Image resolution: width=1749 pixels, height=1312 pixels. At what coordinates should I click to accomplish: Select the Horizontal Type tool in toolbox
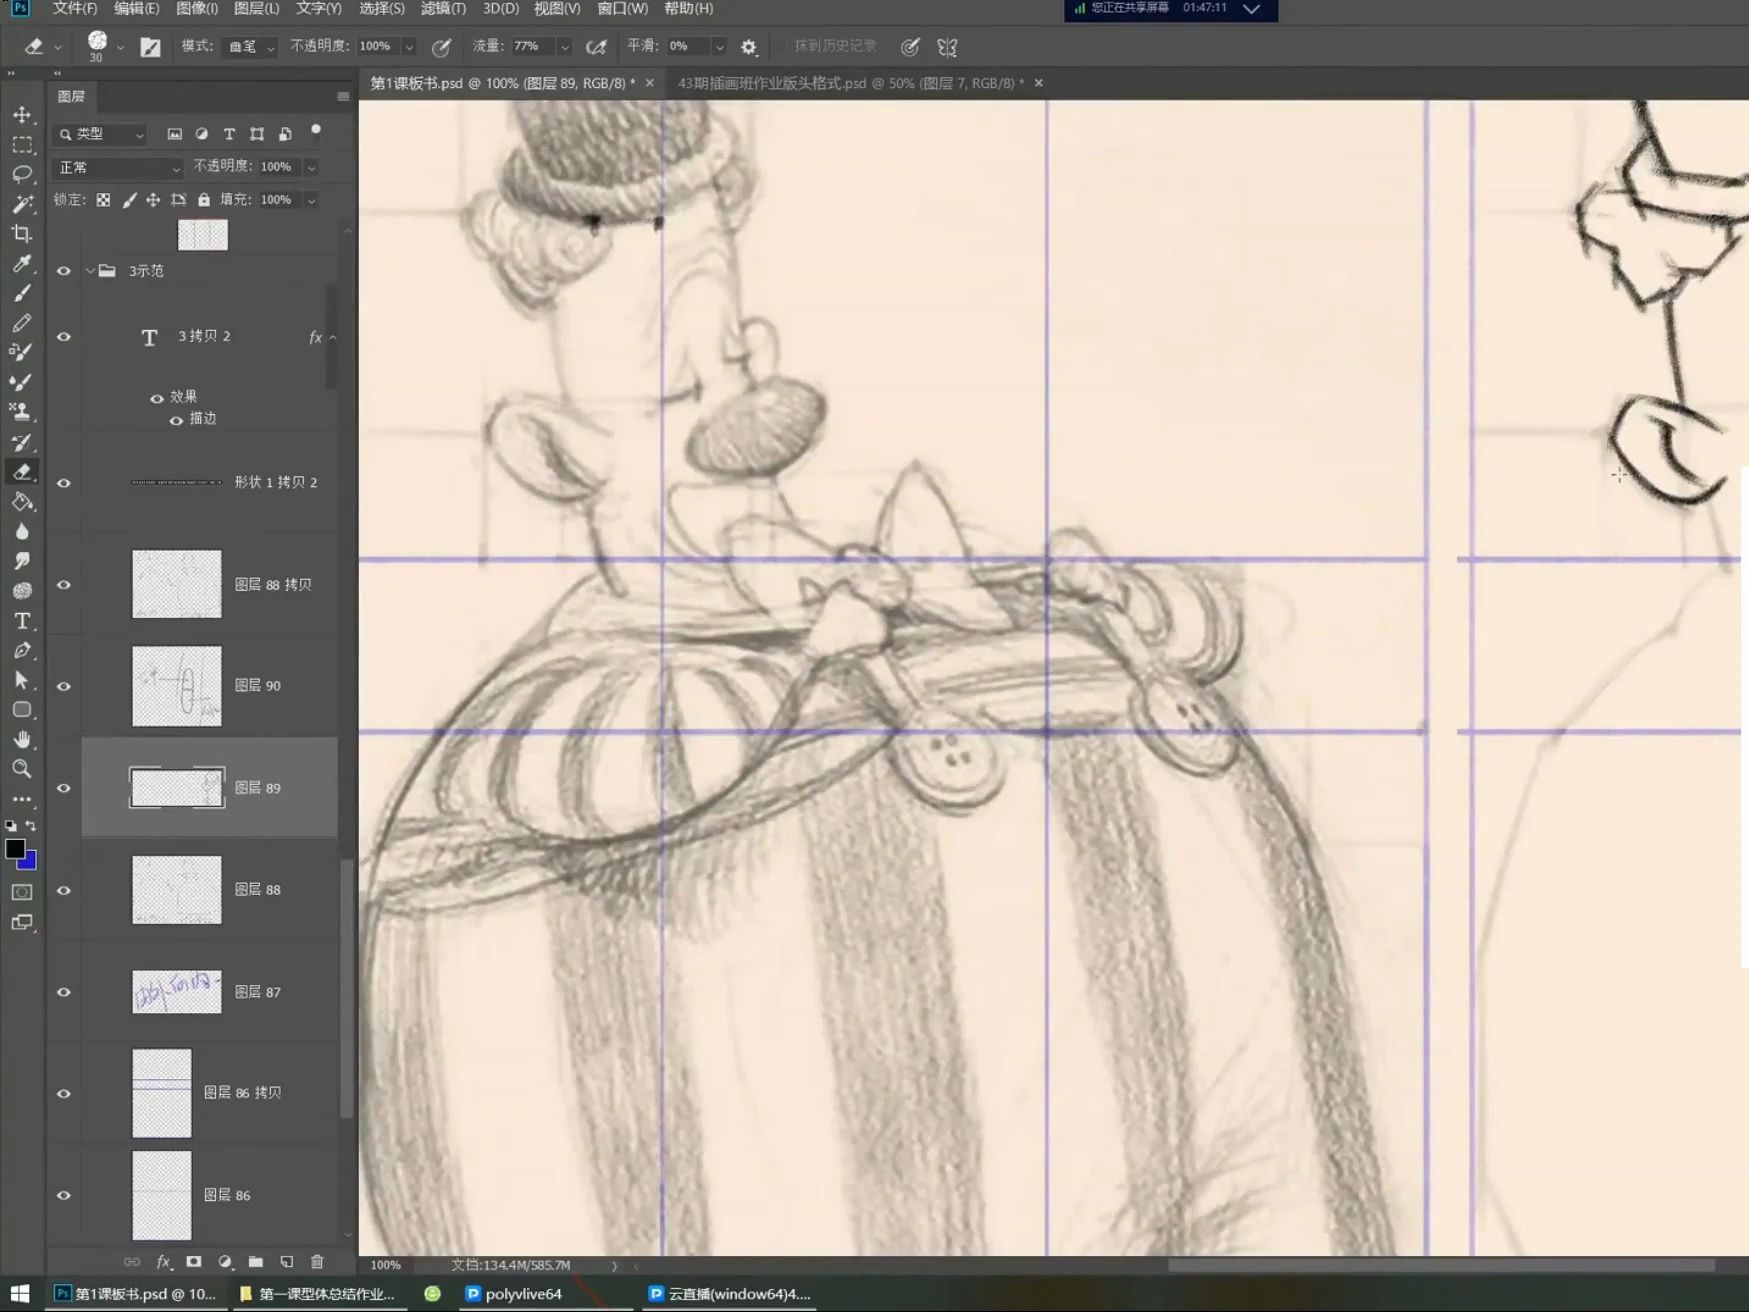(22, 621)
